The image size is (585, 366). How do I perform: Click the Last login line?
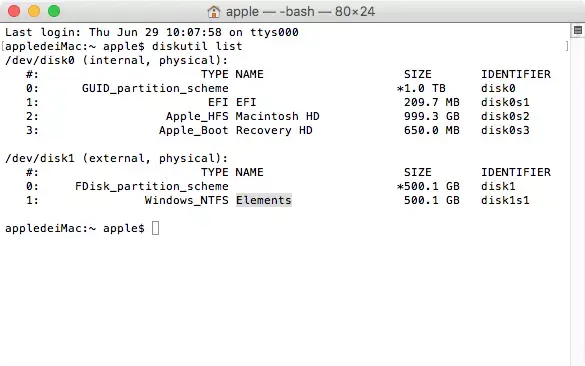tap(151, 32)
